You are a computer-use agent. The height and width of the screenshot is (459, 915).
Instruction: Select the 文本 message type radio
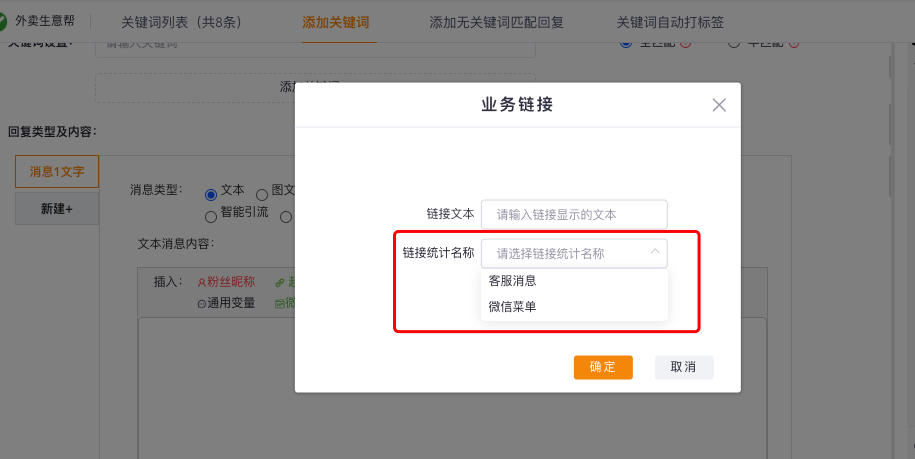(x=211, y=194)
